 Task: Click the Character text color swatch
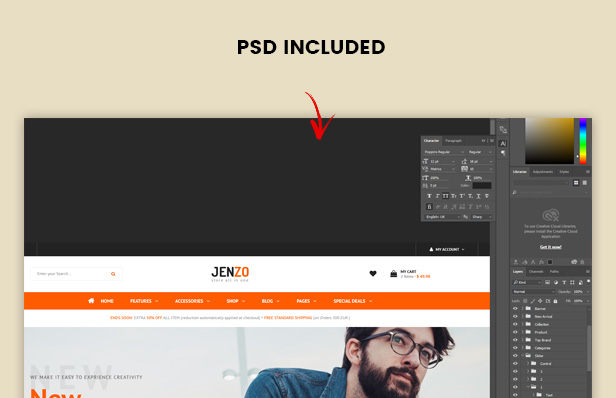(x=482, y=185)
